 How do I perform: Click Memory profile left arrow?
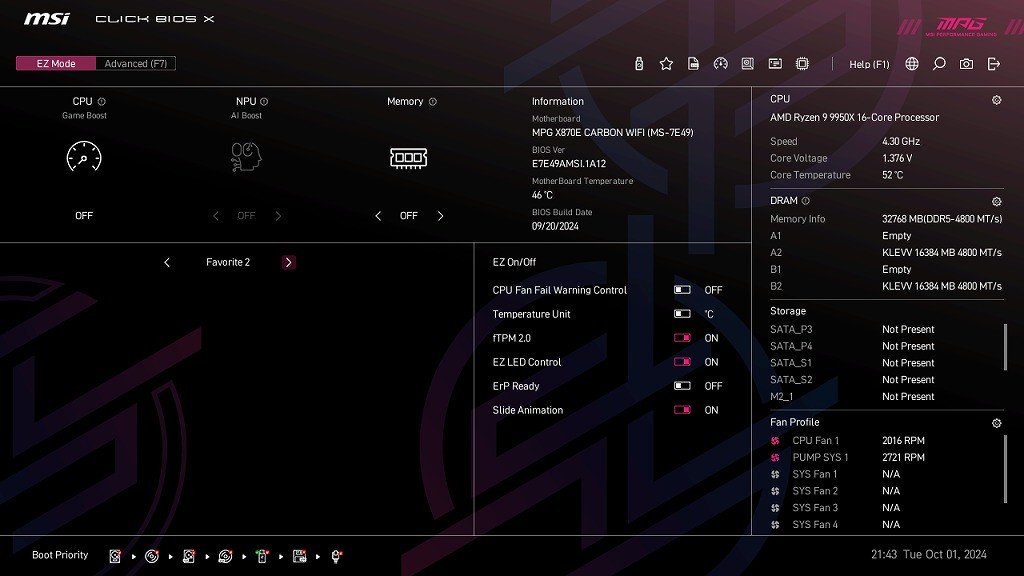[x=378, y=216]
